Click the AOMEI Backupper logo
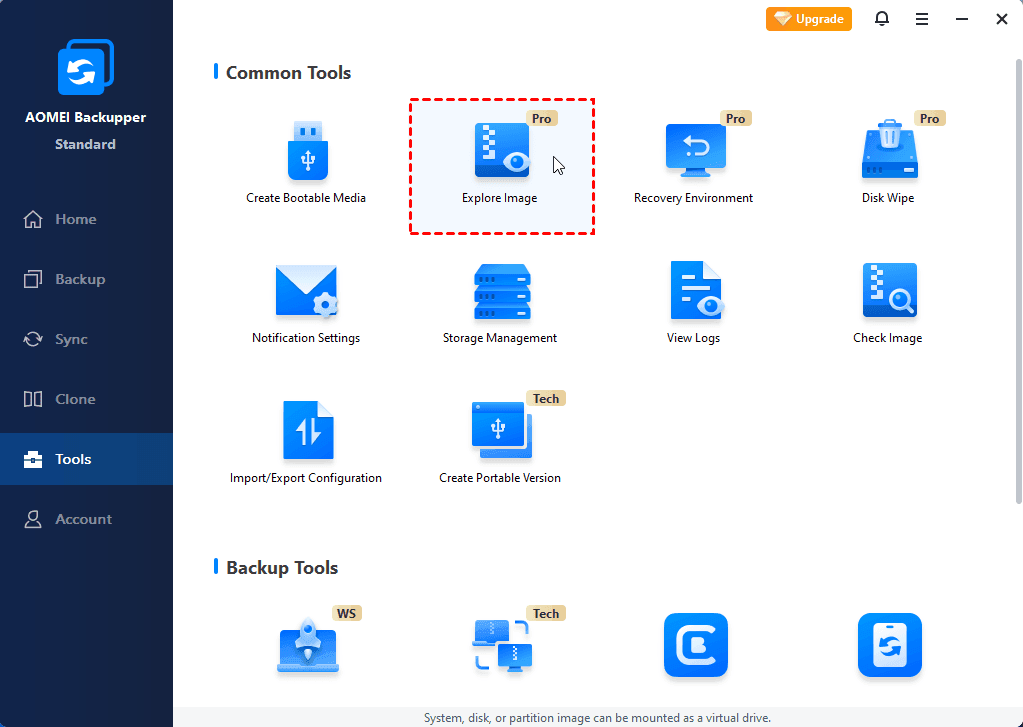Screen dimensions: 1023x727 pos(85,72)
